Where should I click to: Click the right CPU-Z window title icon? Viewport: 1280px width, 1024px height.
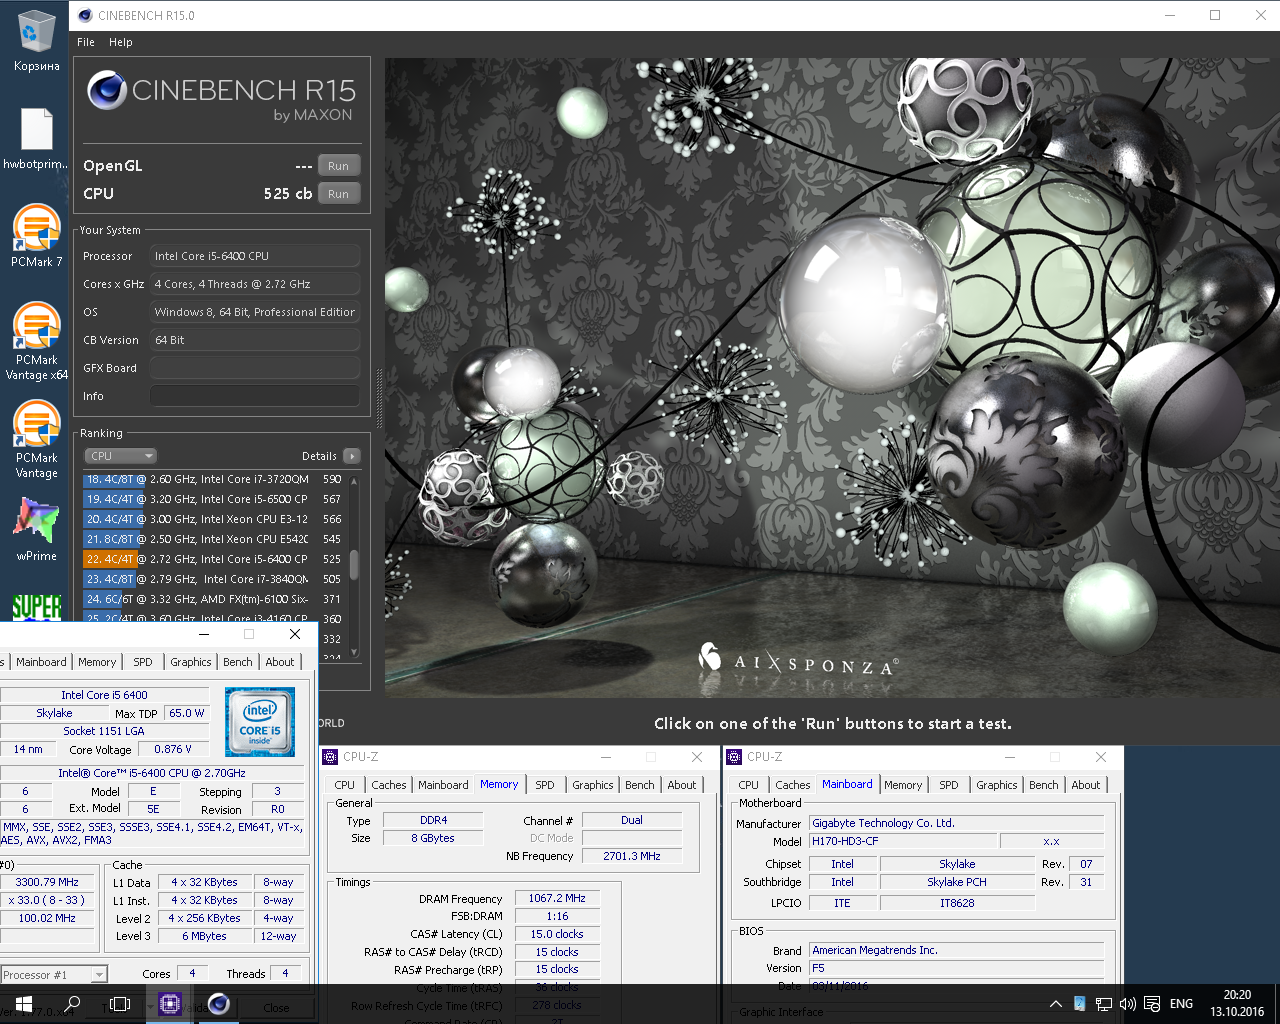pos(735,757)
